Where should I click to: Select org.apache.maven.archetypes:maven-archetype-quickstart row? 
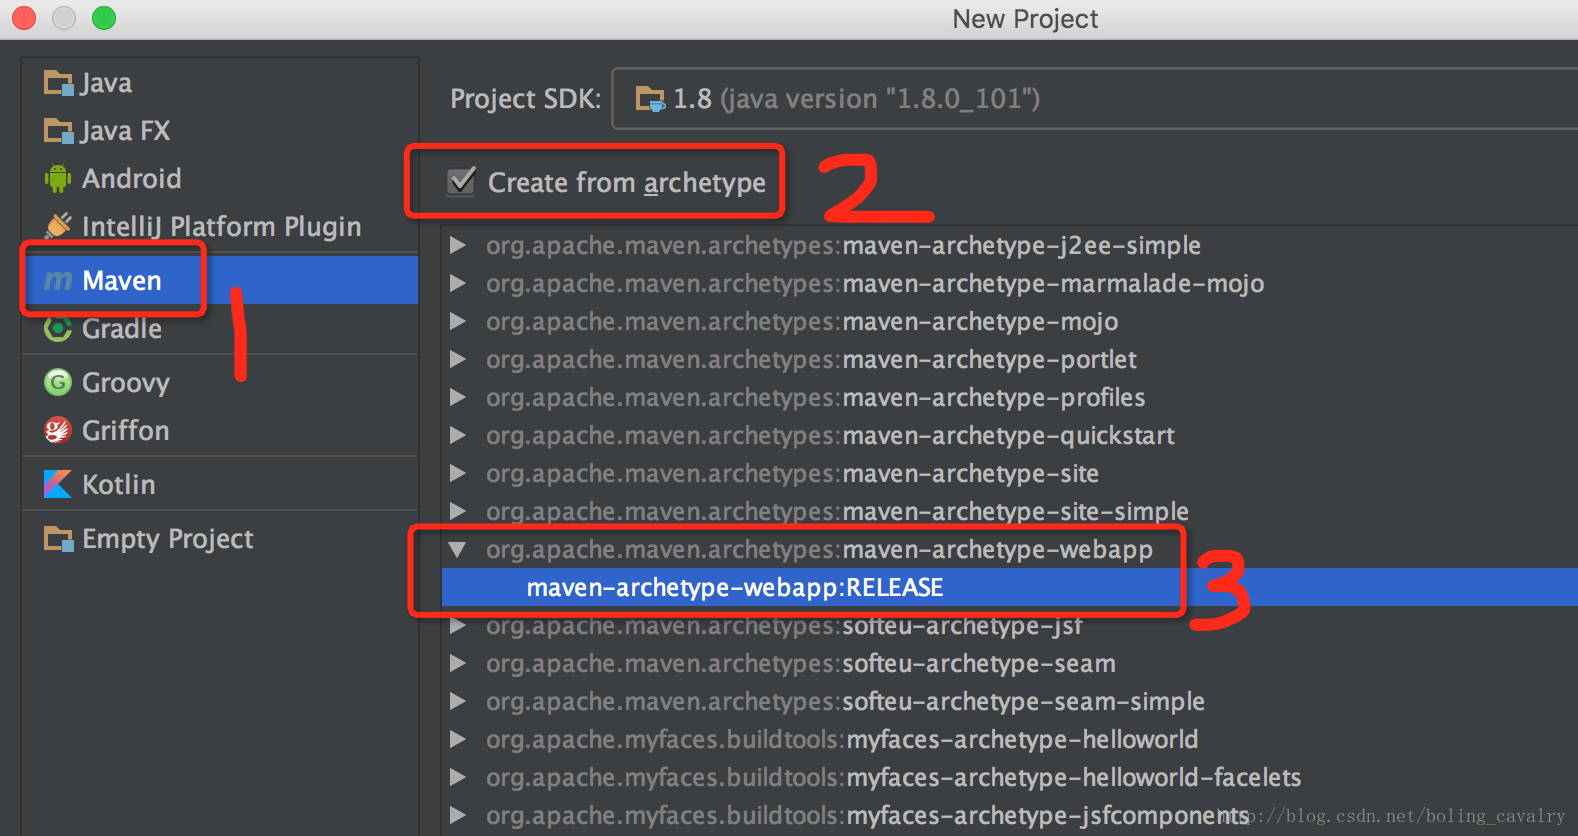[1009, 435]
